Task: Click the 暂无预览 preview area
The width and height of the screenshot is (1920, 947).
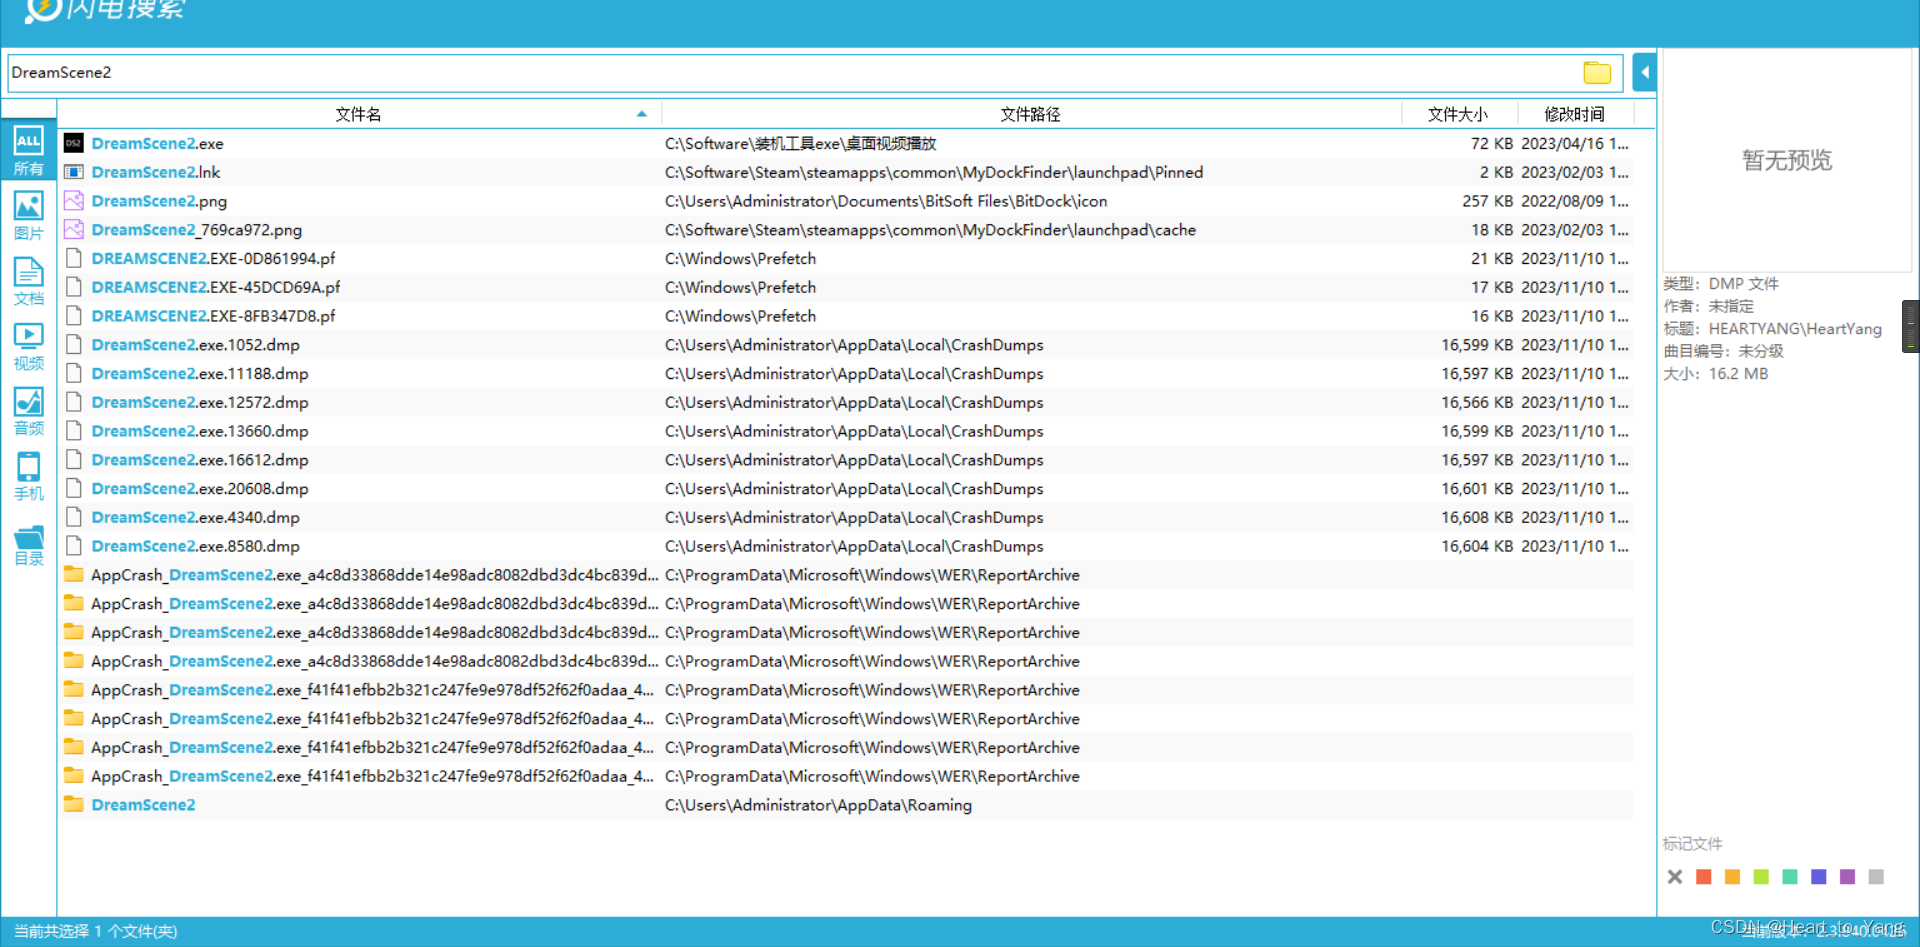Action: tap(1787, 160)
